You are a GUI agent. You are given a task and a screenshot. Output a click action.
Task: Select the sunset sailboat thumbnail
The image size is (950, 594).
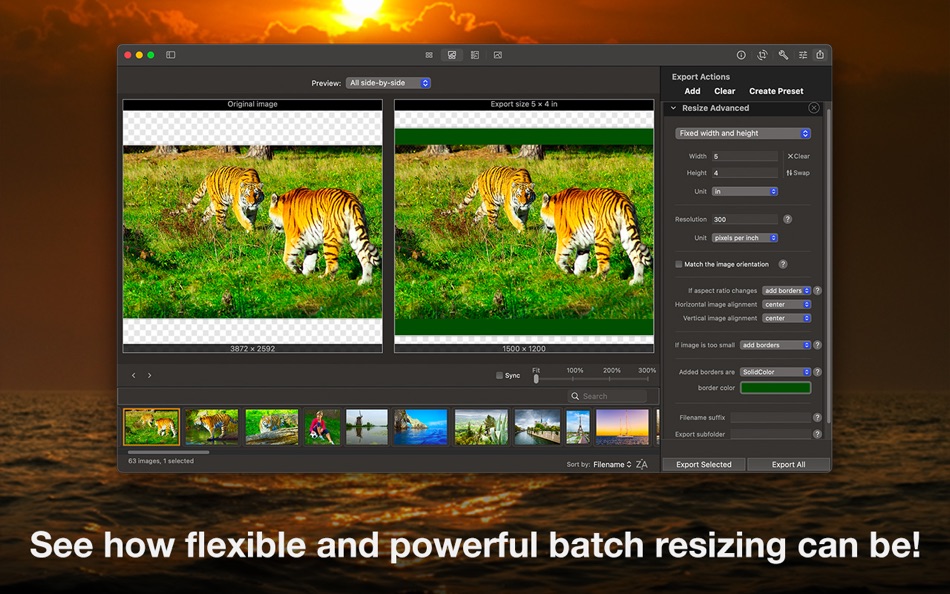[622, 427]
